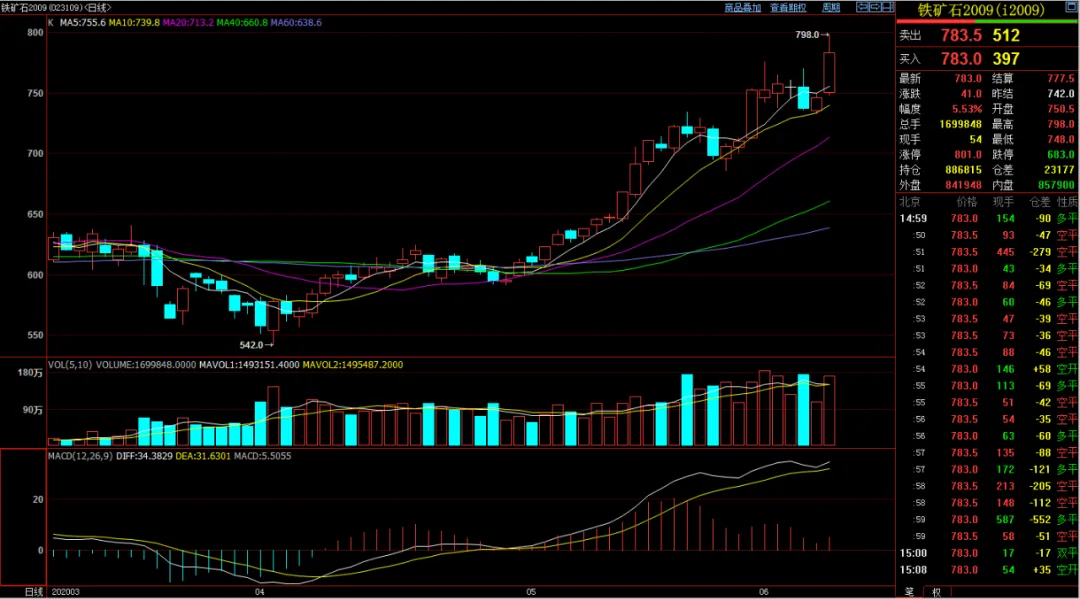Screen dimensions: 1080x599
Task: Click the left arrow navigation icon
Action: coord(862,7)
